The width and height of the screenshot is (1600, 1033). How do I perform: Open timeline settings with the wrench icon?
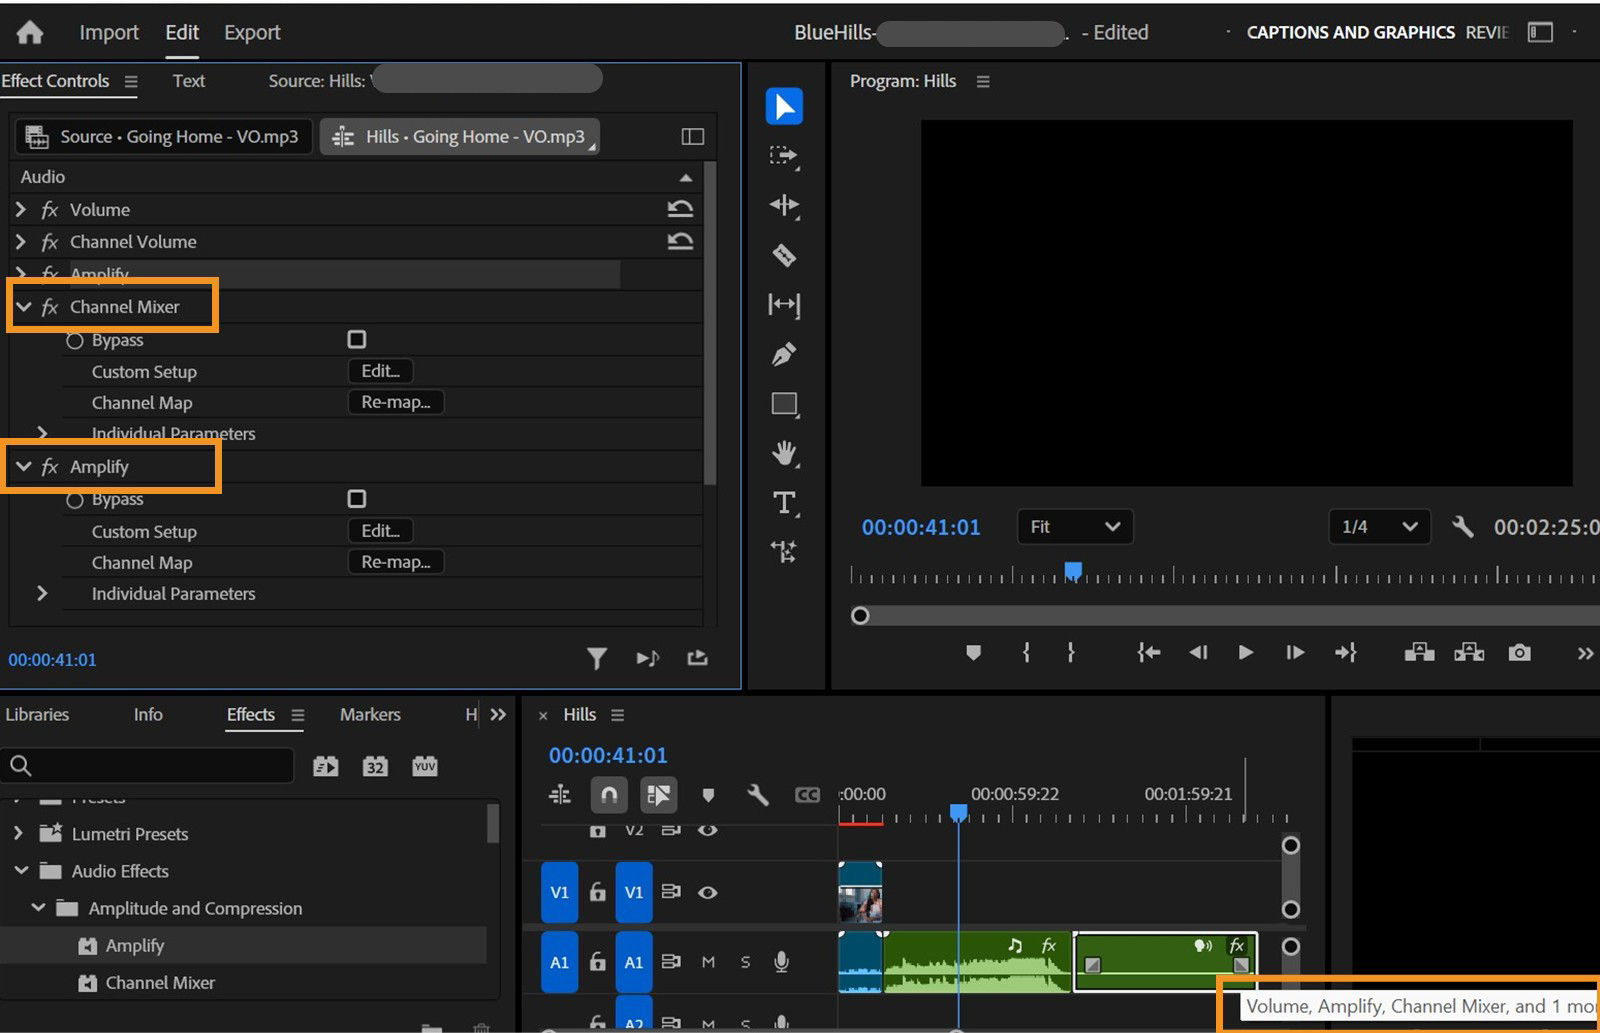point(757,795)
